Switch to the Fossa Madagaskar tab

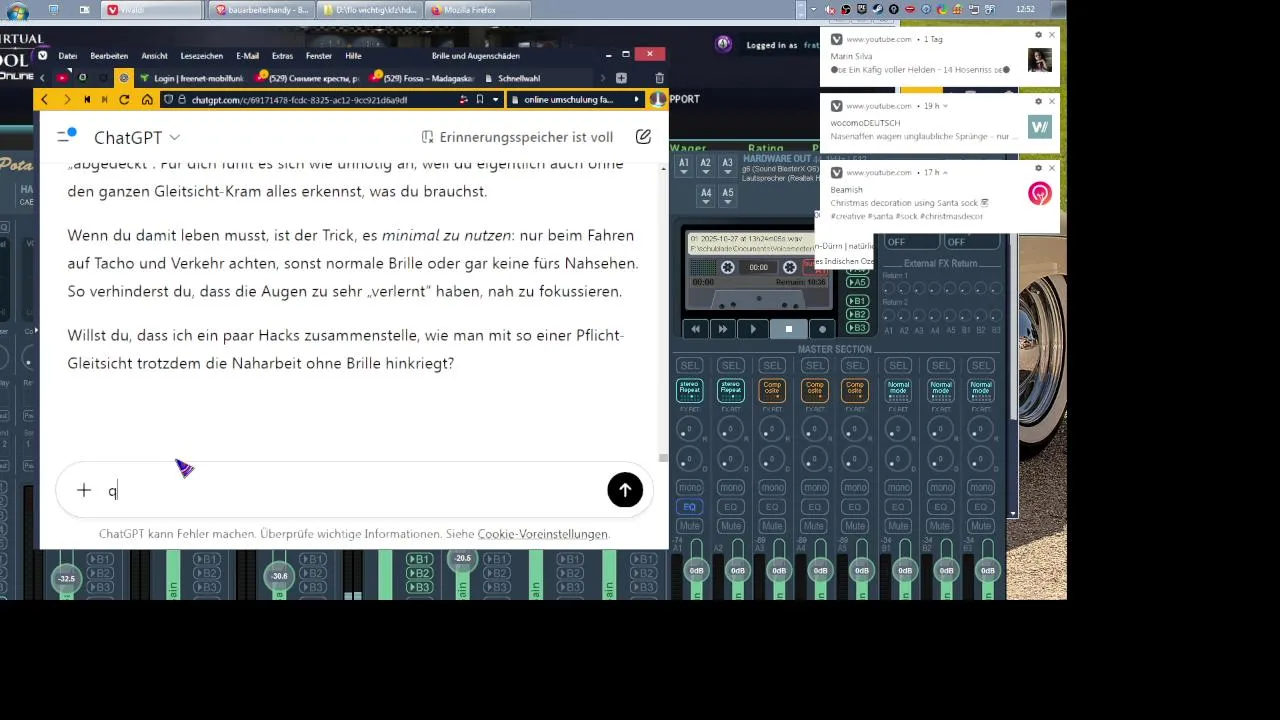point(420,78)
